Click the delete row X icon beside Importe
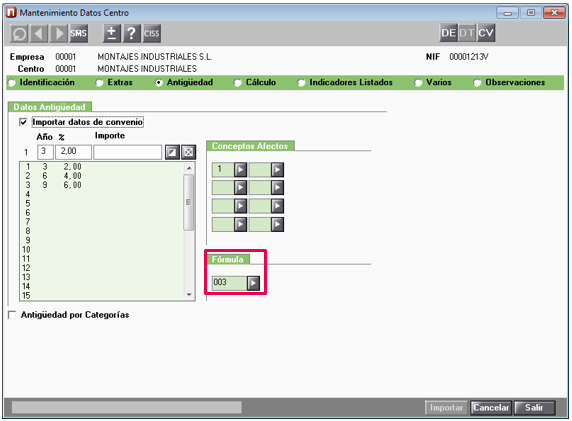572x421 pixels. pyautogui.click(x=189, y=152)
